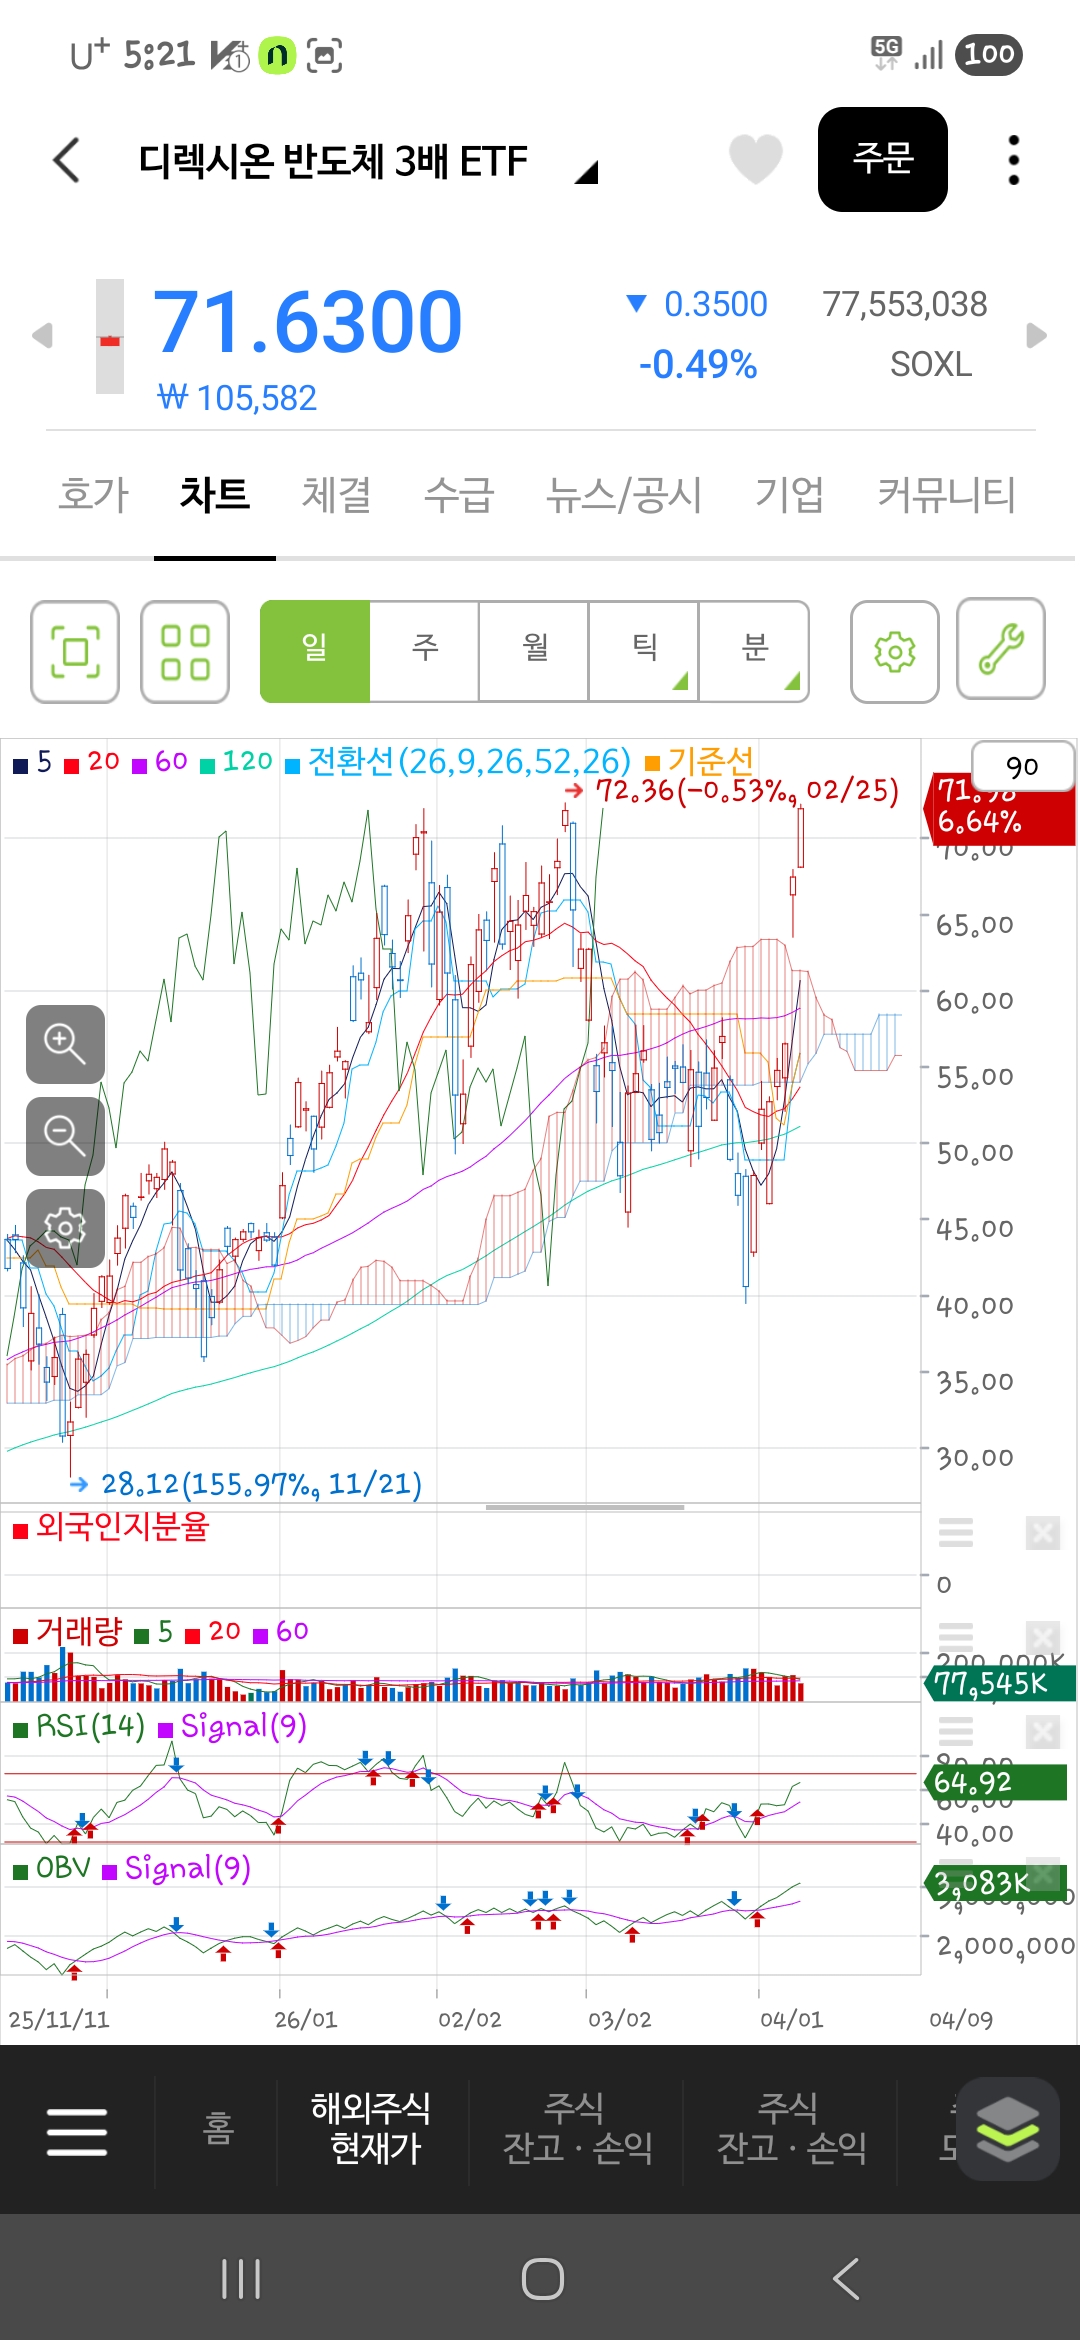Tap the heart favorite icon
This screenshot has height=2340, width=1080.
(x=755, y=159)
